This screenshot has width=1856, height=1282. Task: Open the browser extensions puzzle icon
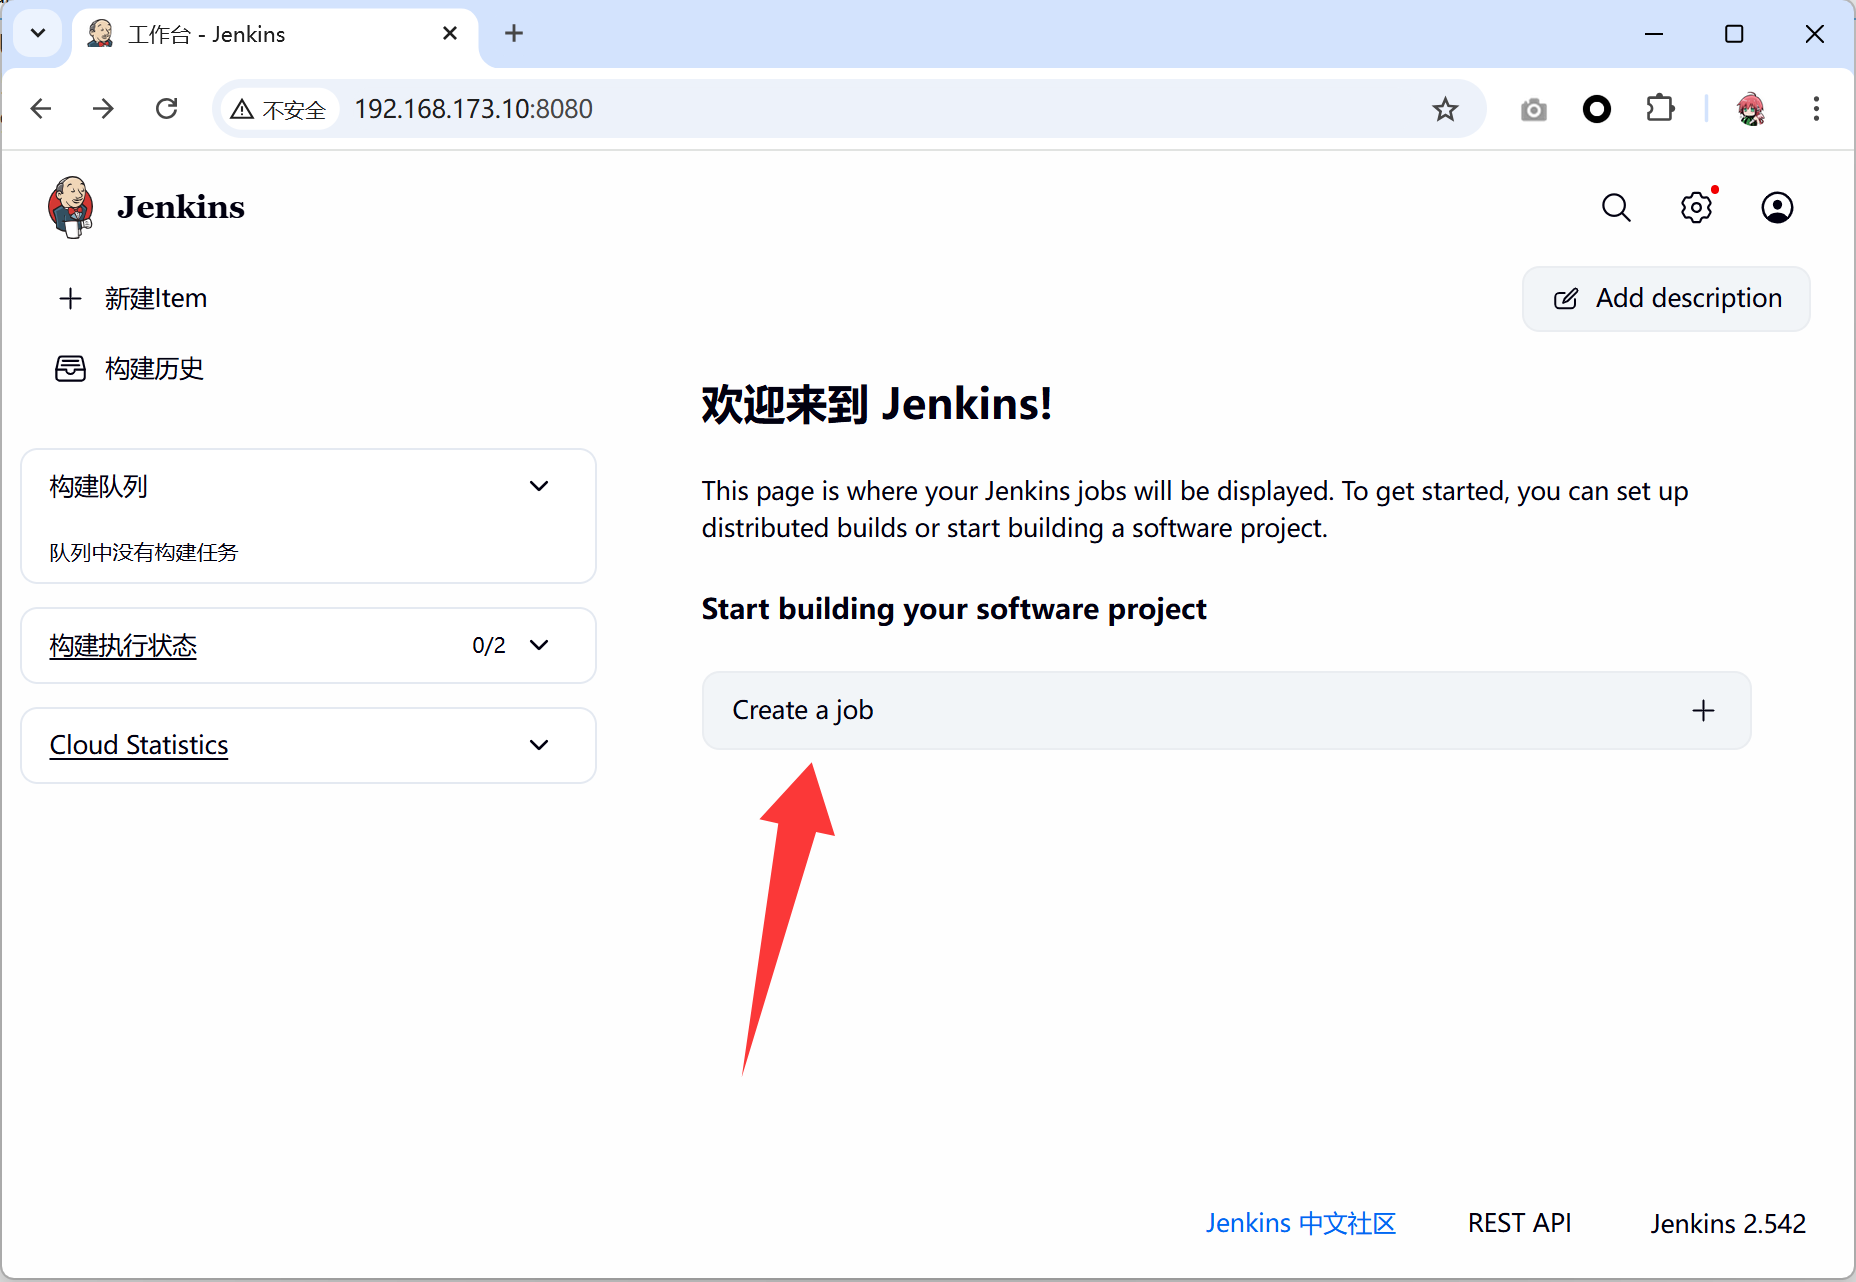(1660, 109)
